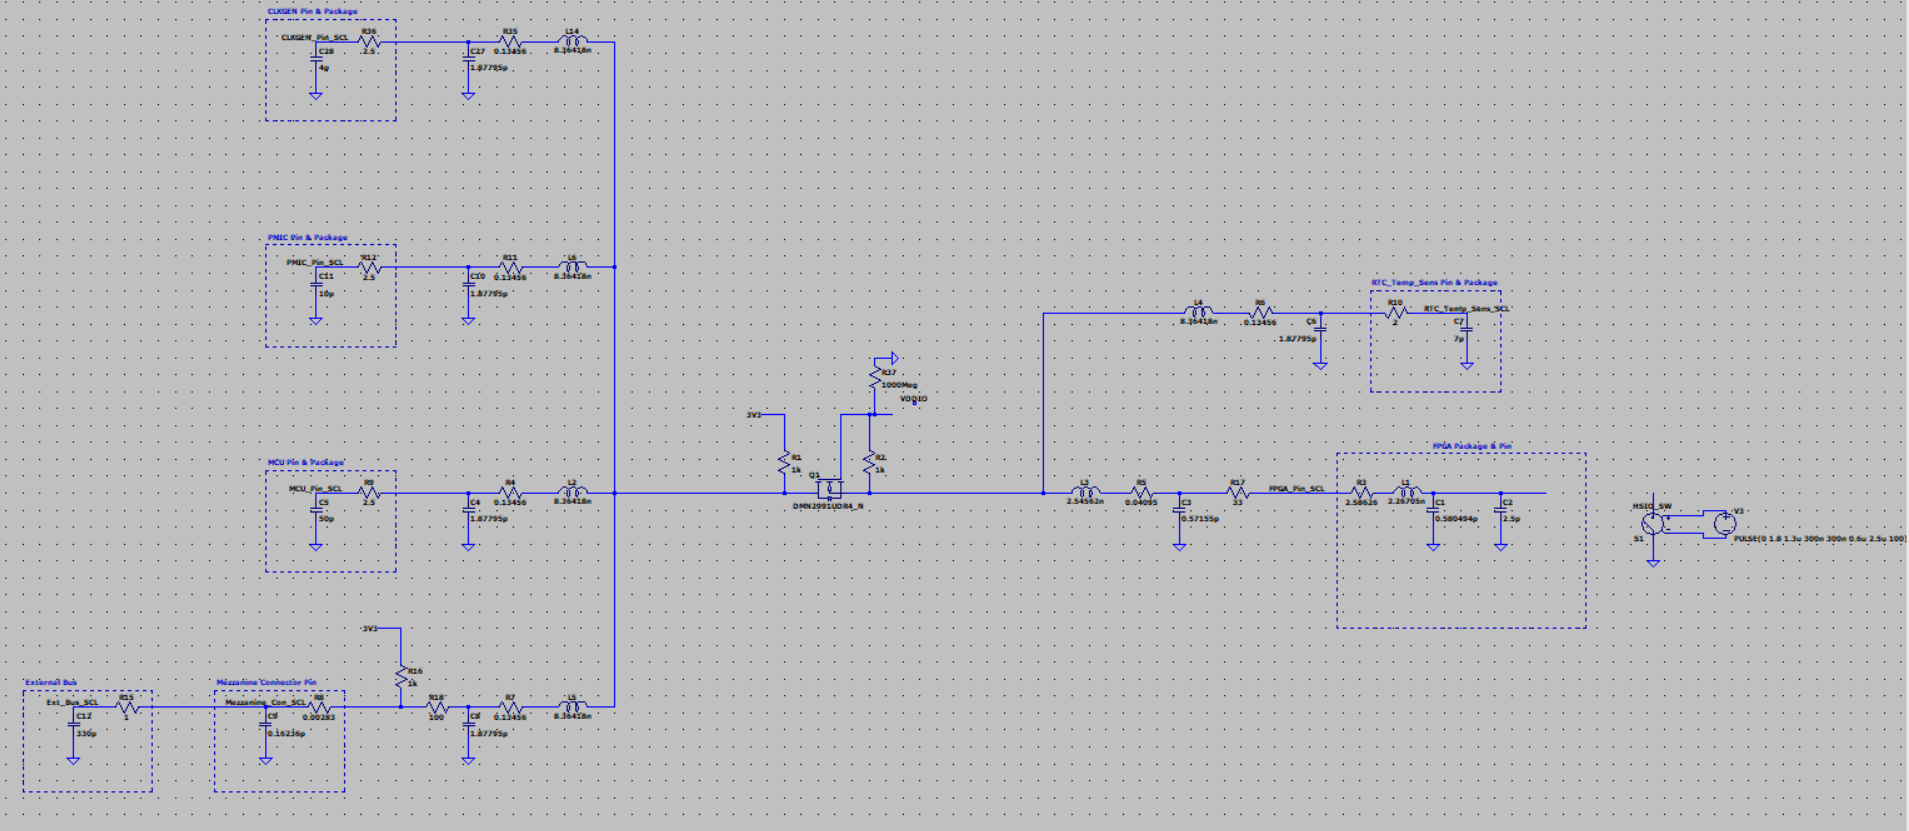Select capacitor C8 symbol
This screenshot has height=831, width=1909.
468,725
